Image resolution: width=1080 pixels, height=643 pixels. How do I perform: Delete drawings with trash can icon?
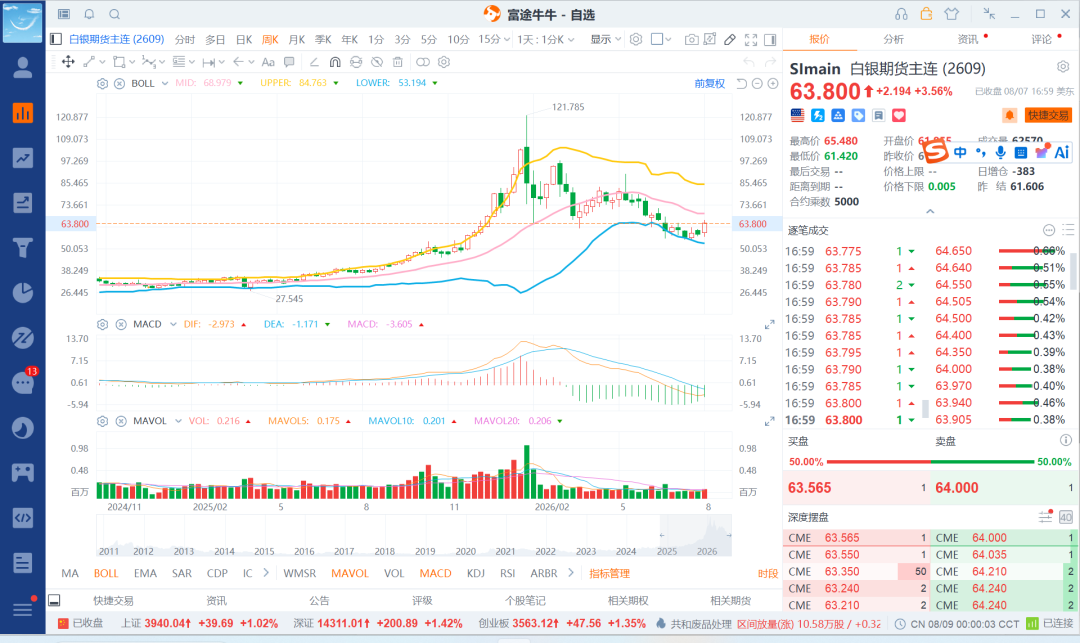(397, 62)
